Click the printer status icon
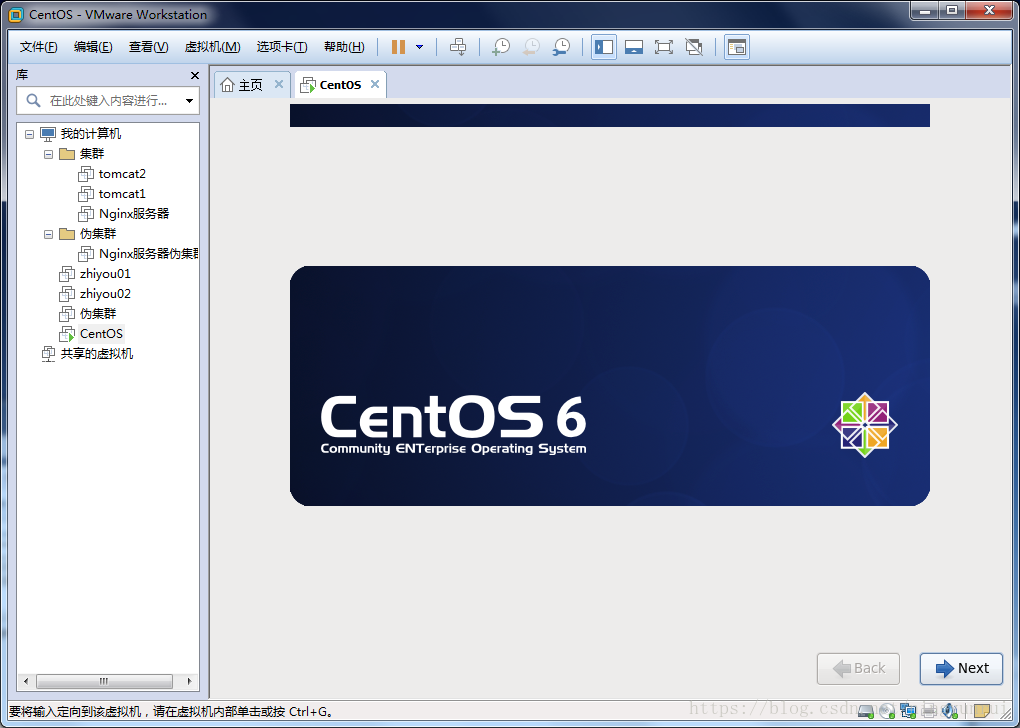Viewport: 1020px width, 728px height. coord(929,711)
